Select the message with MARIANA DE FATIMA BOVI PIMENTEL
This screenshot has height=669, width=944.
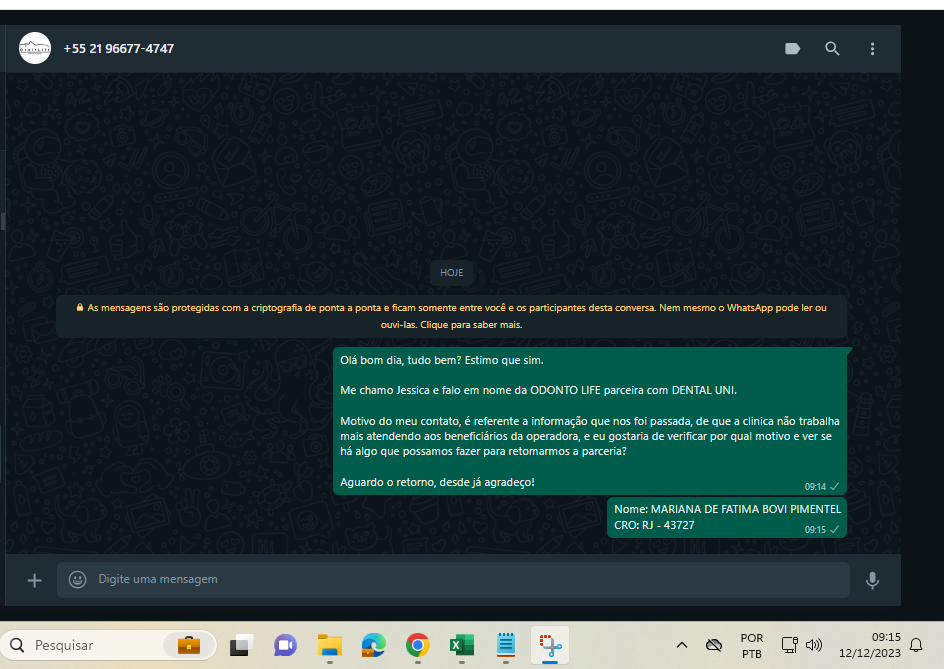[727, 517]
